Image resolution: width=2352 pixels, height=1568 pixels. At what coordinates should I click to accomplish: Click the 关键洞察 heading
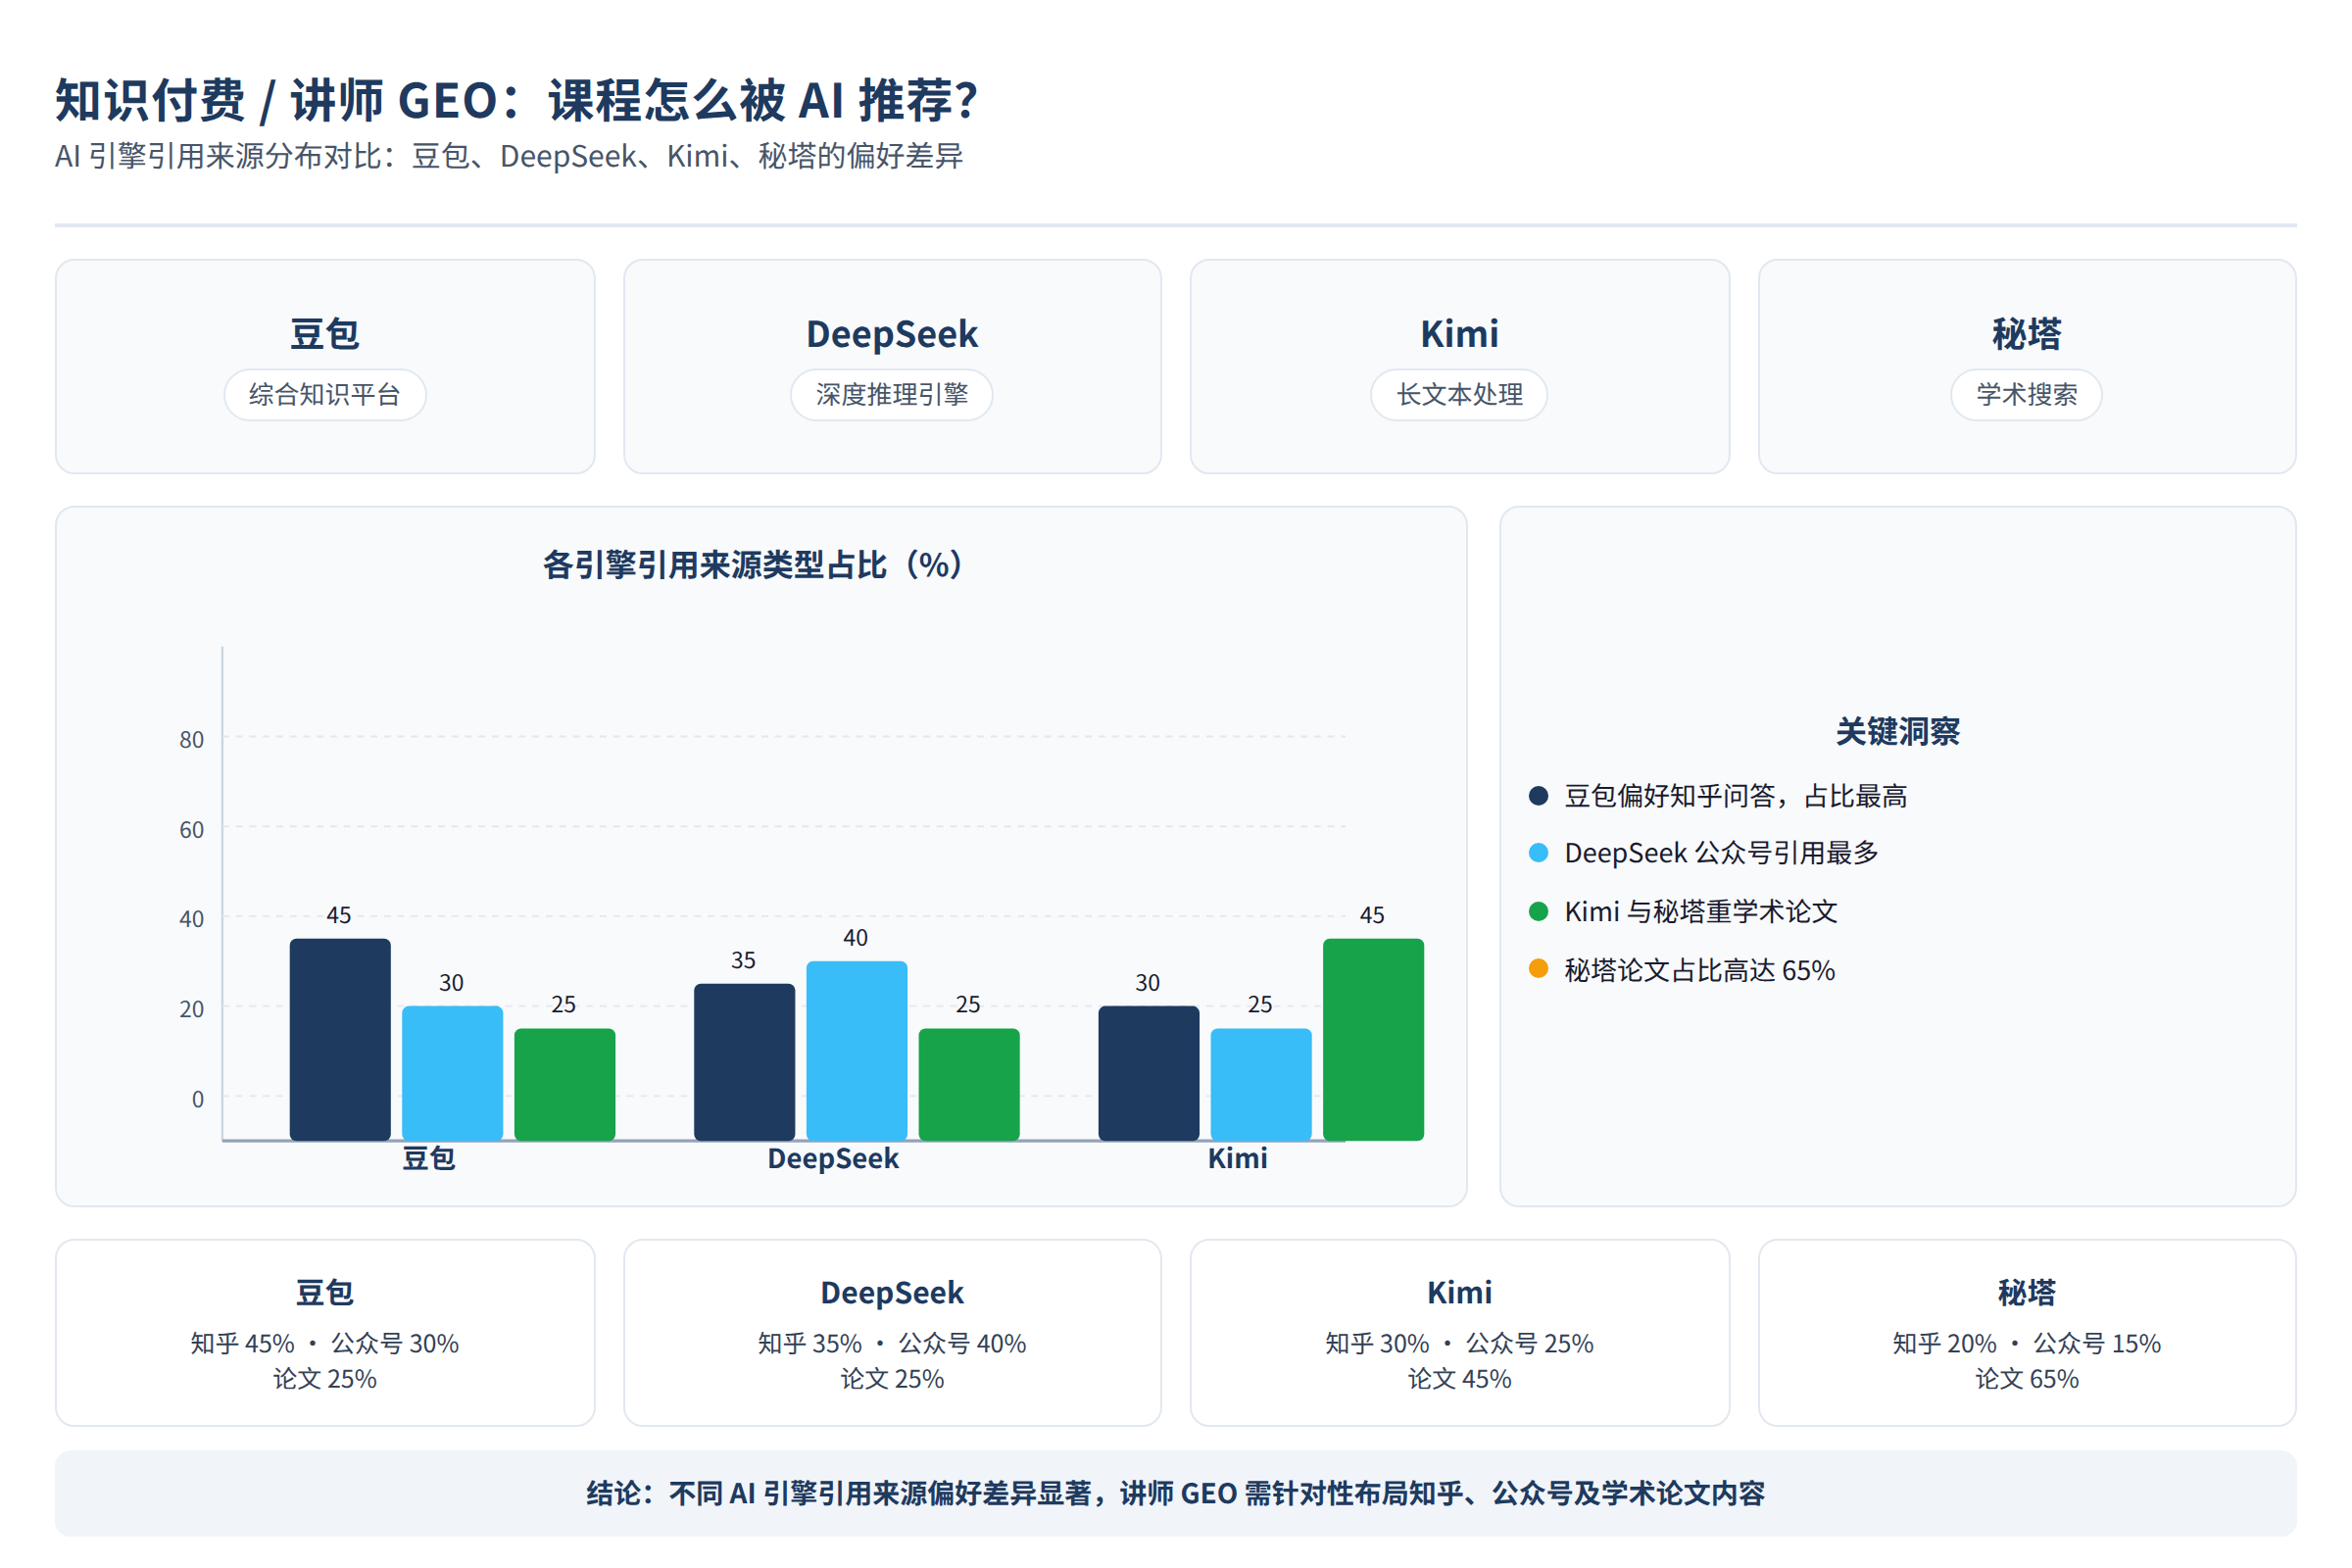(1897, 731)
